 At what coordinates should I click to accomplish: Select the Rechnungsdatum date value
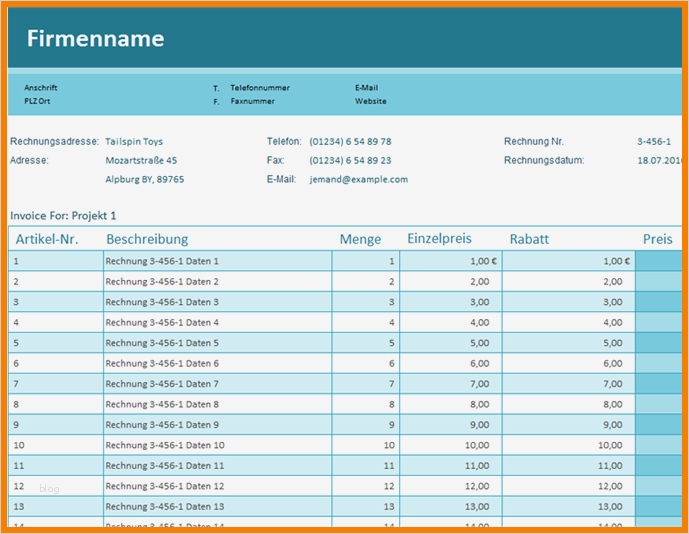(x=660, y=160)
